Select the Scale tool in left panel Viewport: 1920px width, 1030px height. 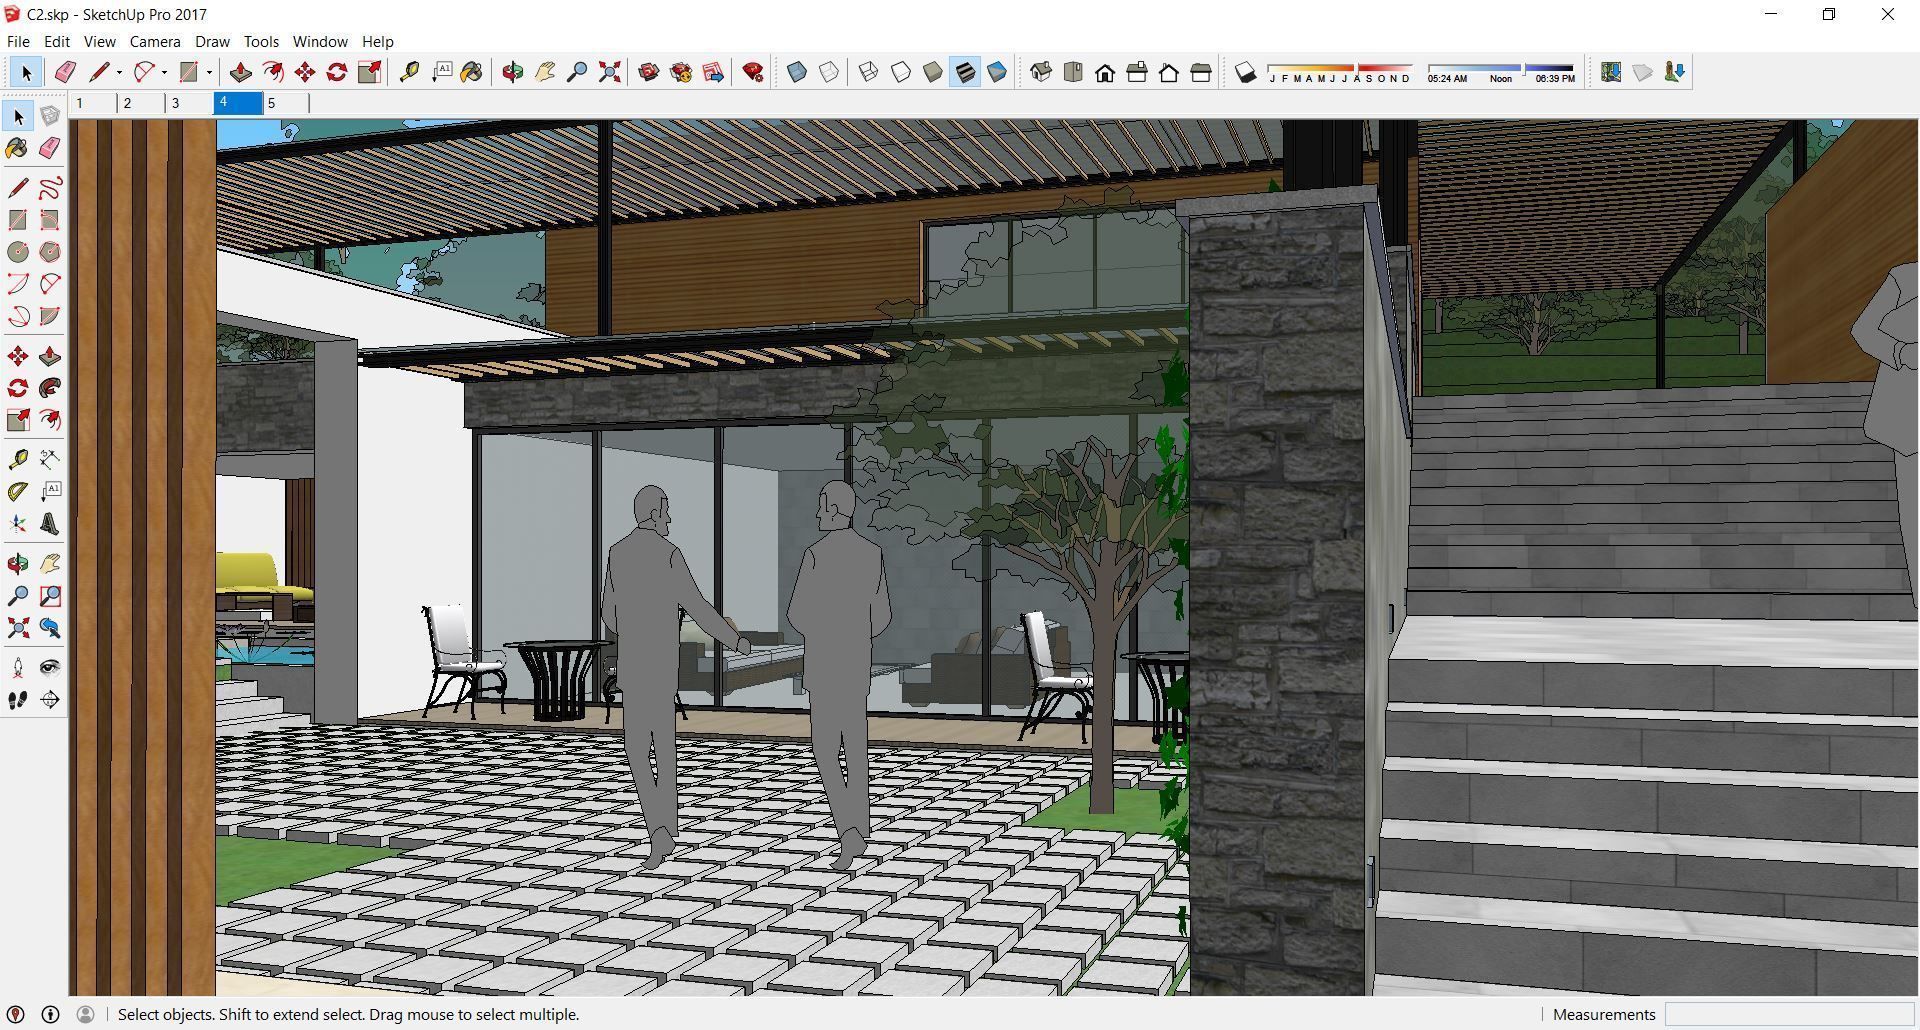point(18,420)
